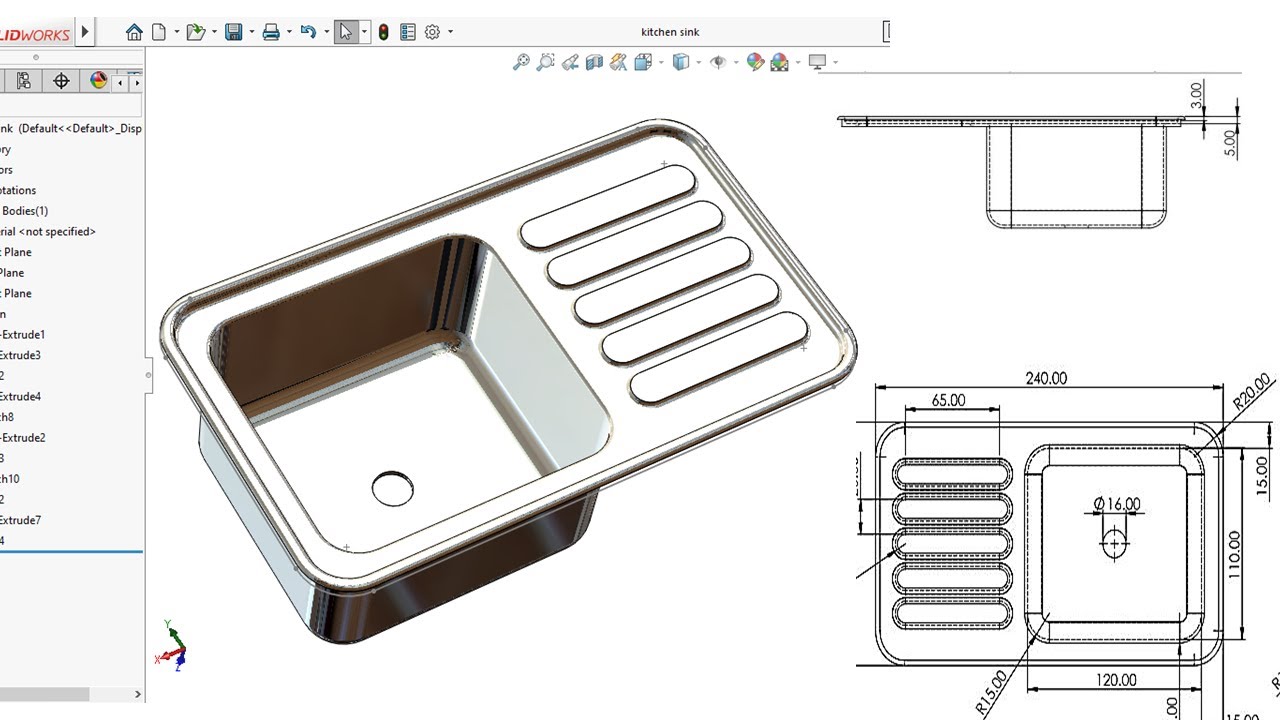Toggle the Section View icon

point(594,62)
